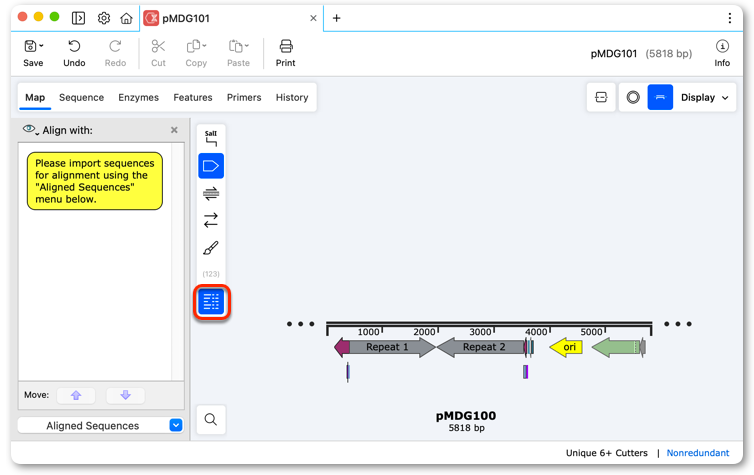Switch to the Features tab
754x475 pixels.
point(193,98)
